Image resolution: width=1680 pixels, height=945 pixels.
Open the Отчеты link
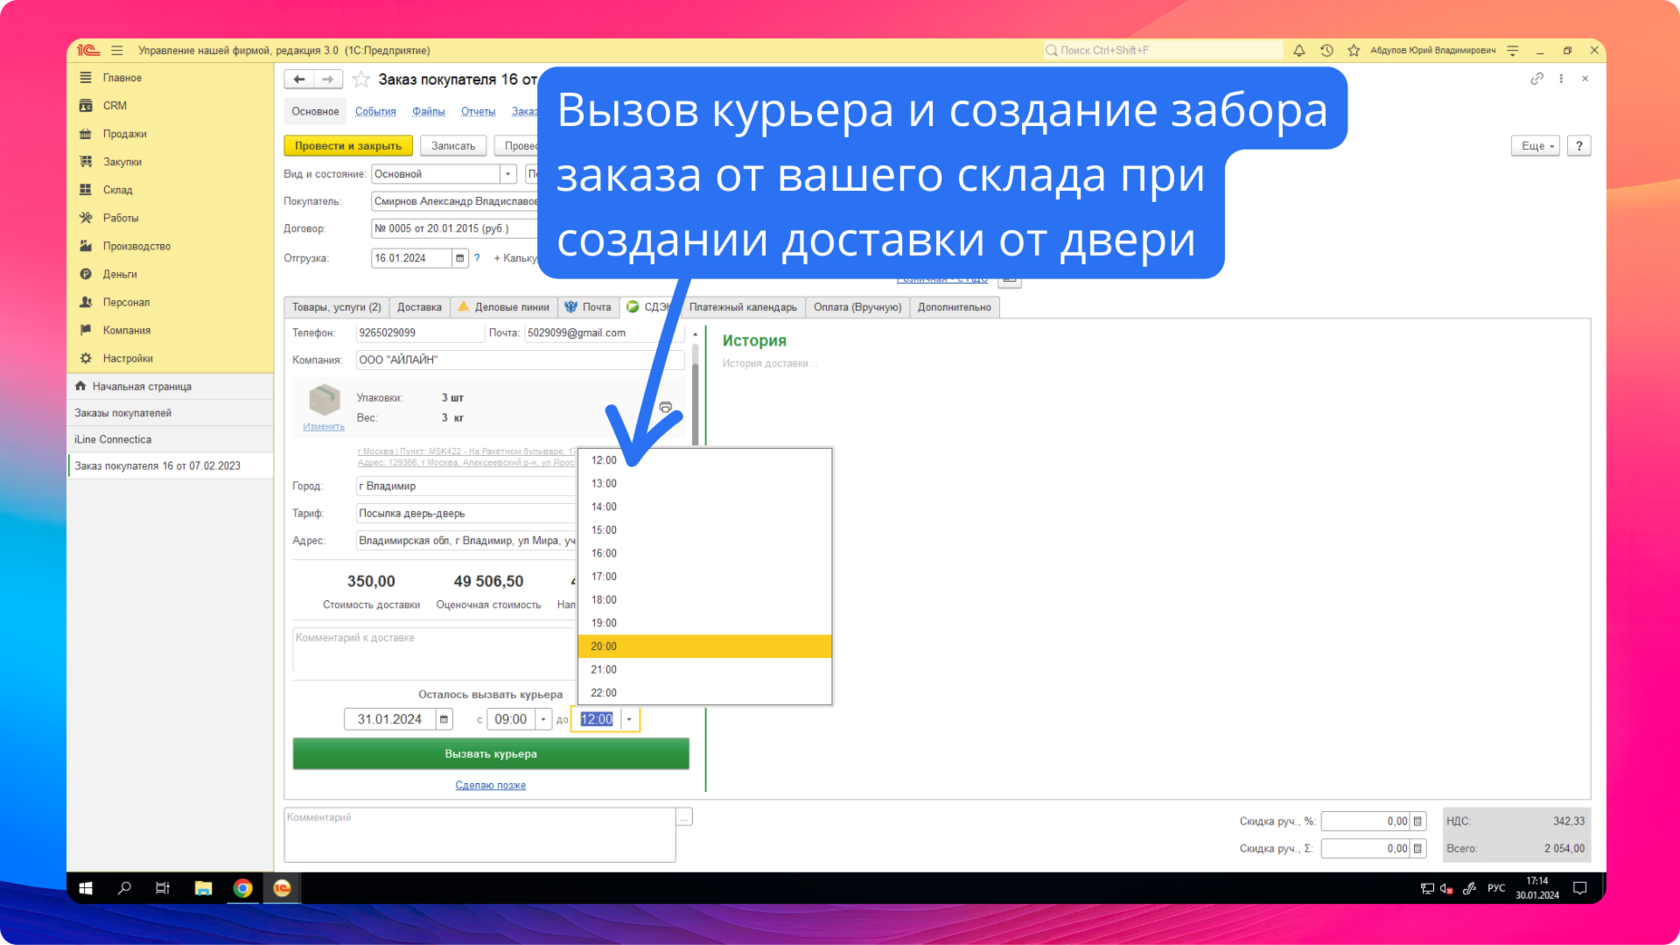478,111
